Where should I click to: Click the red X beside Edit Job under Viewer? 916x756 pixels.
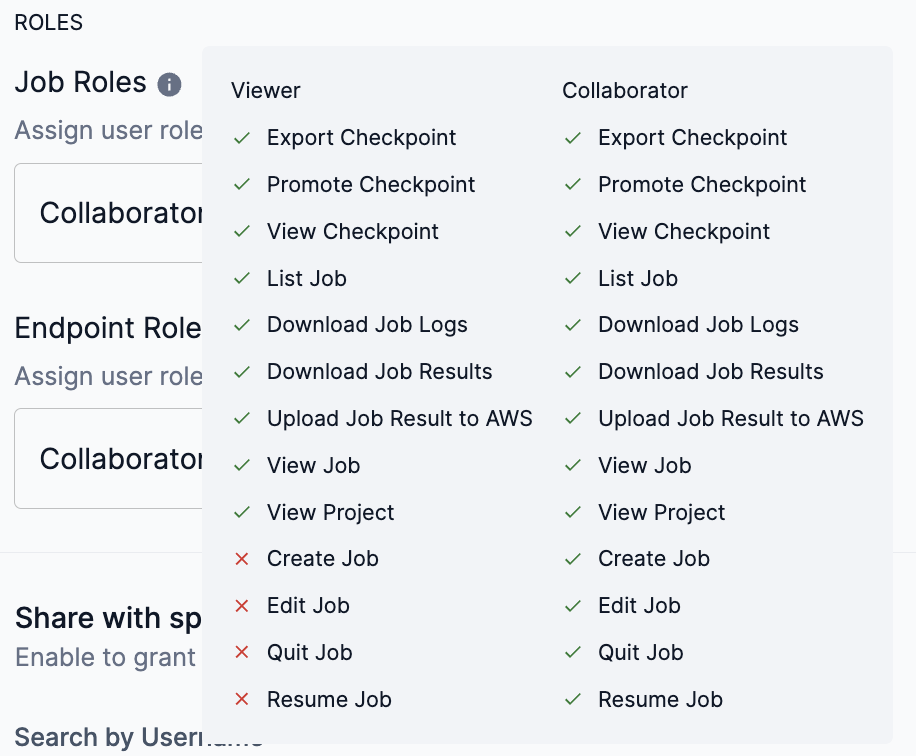241,606
